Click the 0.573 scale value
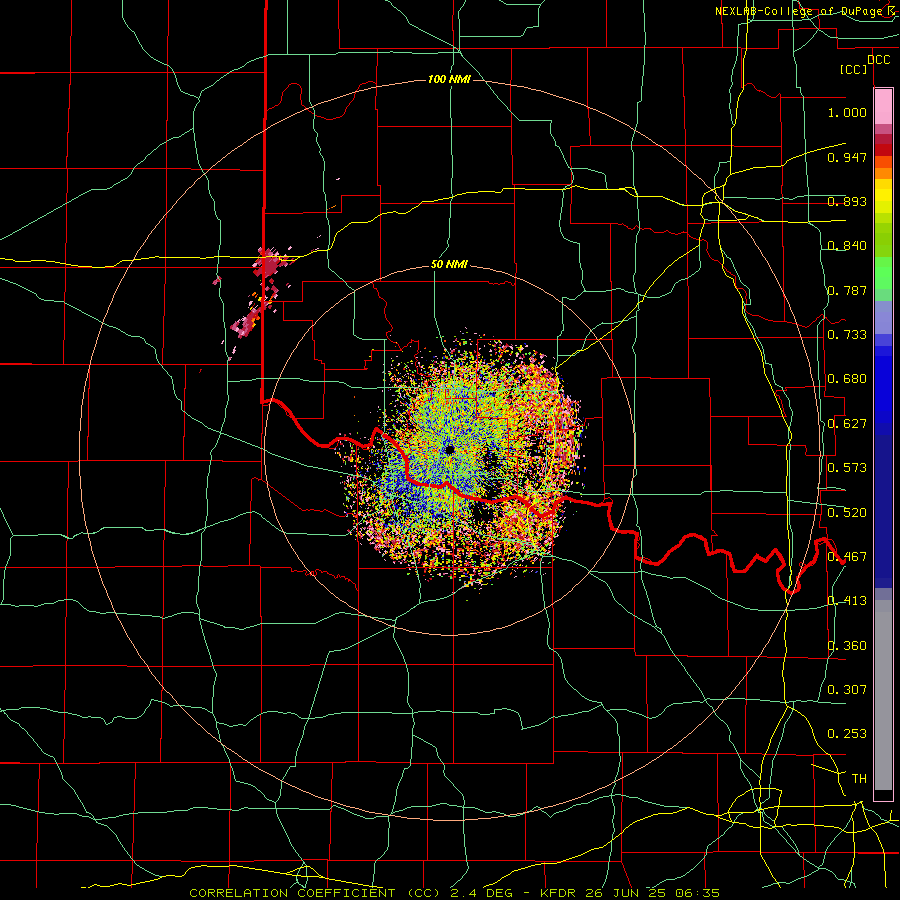Viewport: 900px width, 900px height. pyautogui.click(x=847, y=468)
